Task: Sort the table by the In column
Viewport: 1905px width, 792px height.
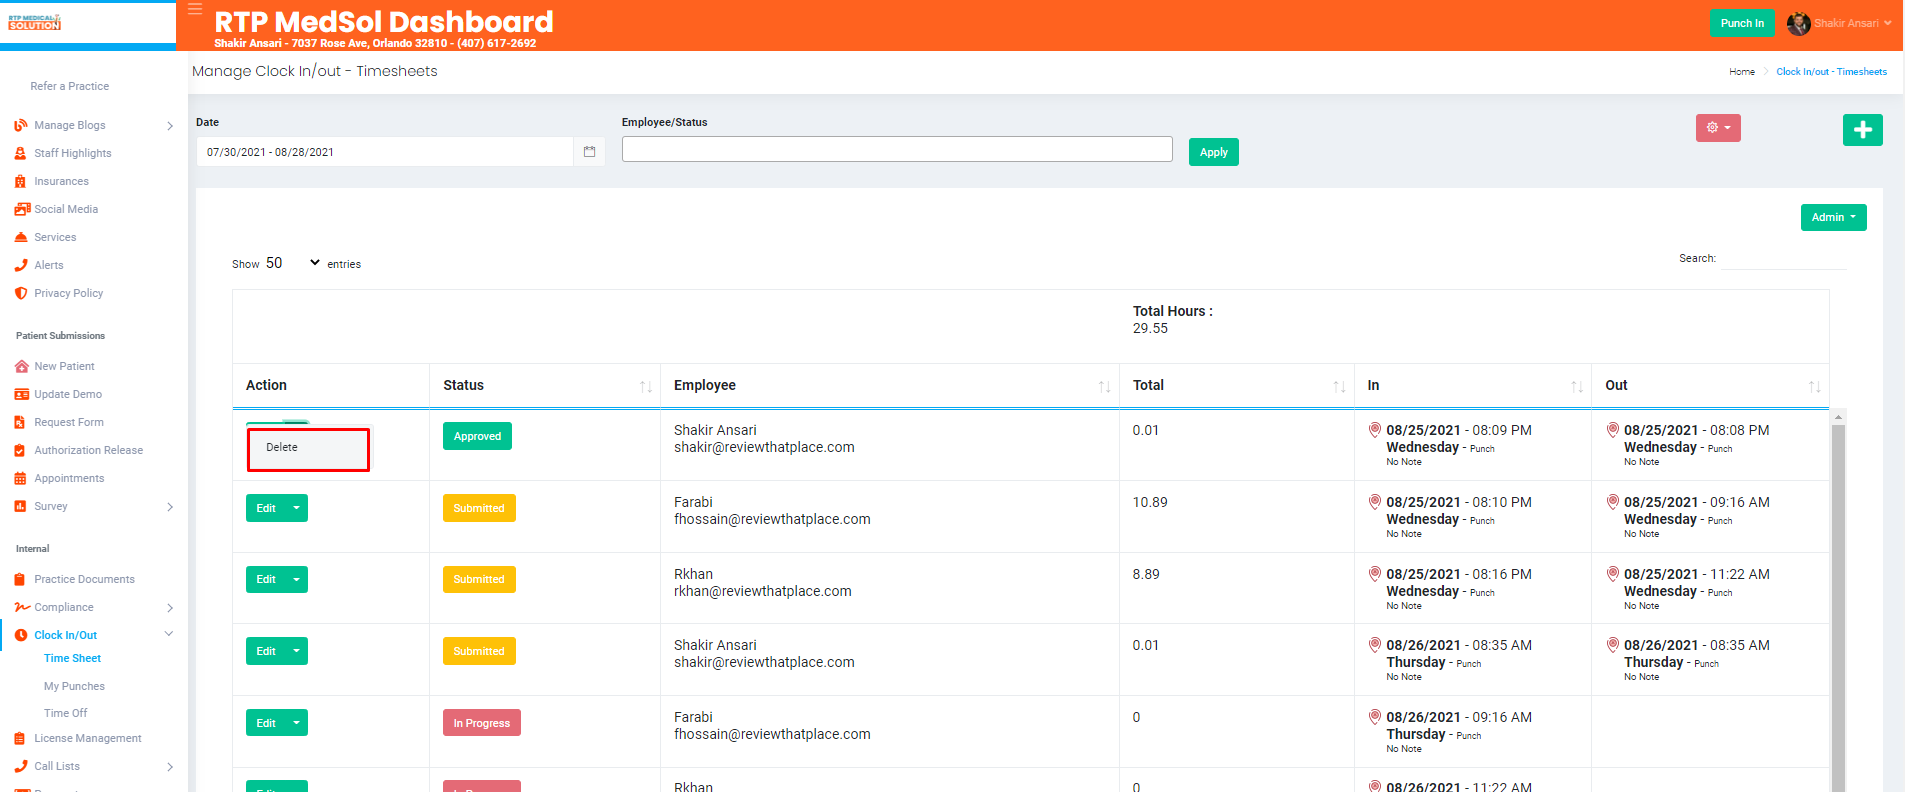Action: pos(1473,386)
